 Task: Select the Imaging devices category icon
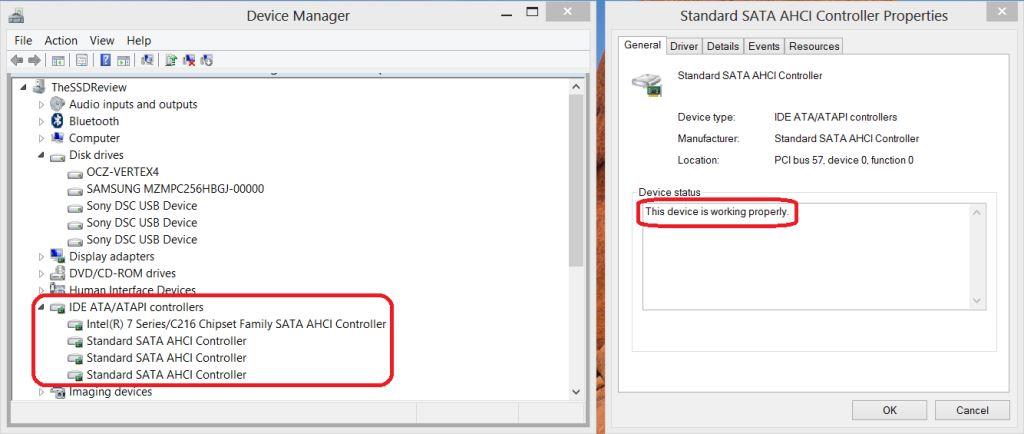pyautogui.click(x=58, y=392)
